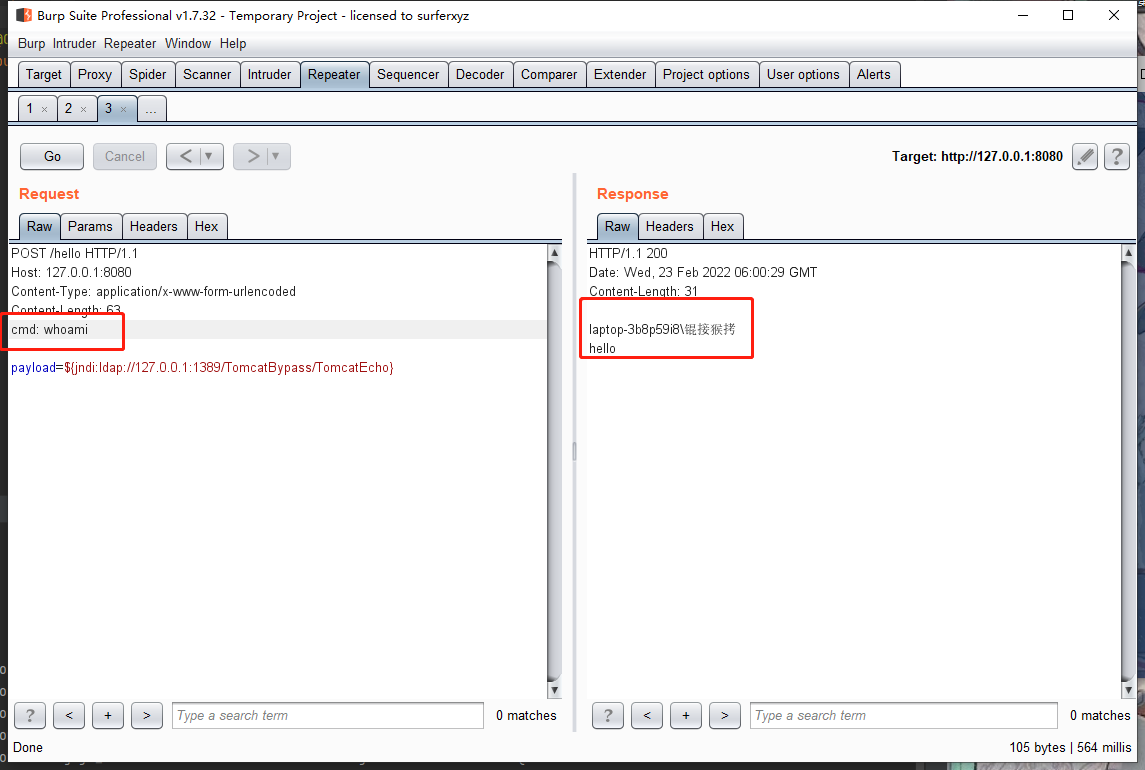Select Repeater sub-tab 1

click(x=30, y=109)
